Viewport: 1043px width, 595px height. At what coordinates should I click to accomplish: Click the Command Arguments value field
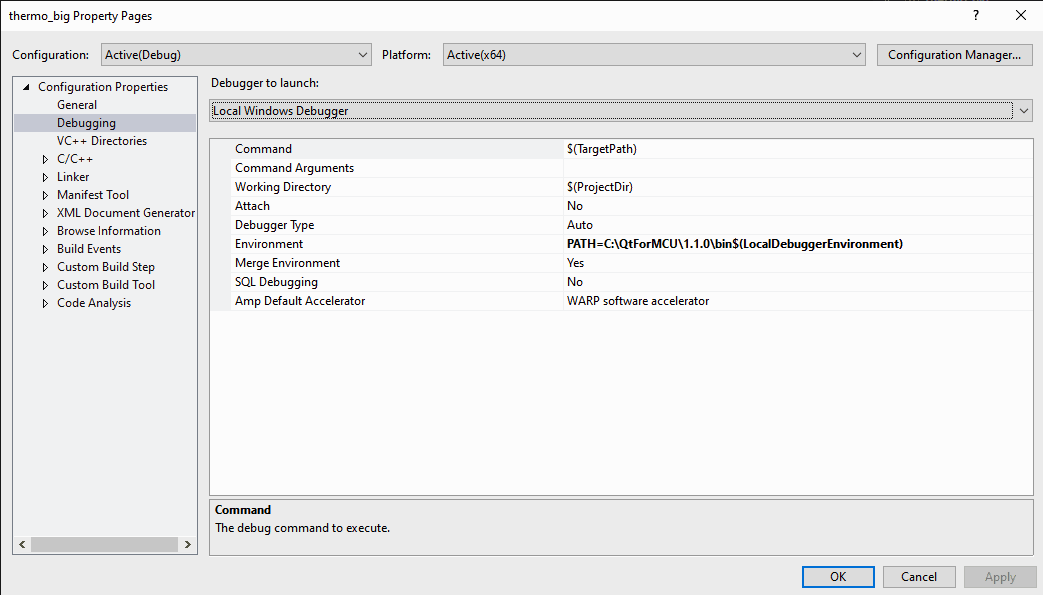[x=797, y=168]
